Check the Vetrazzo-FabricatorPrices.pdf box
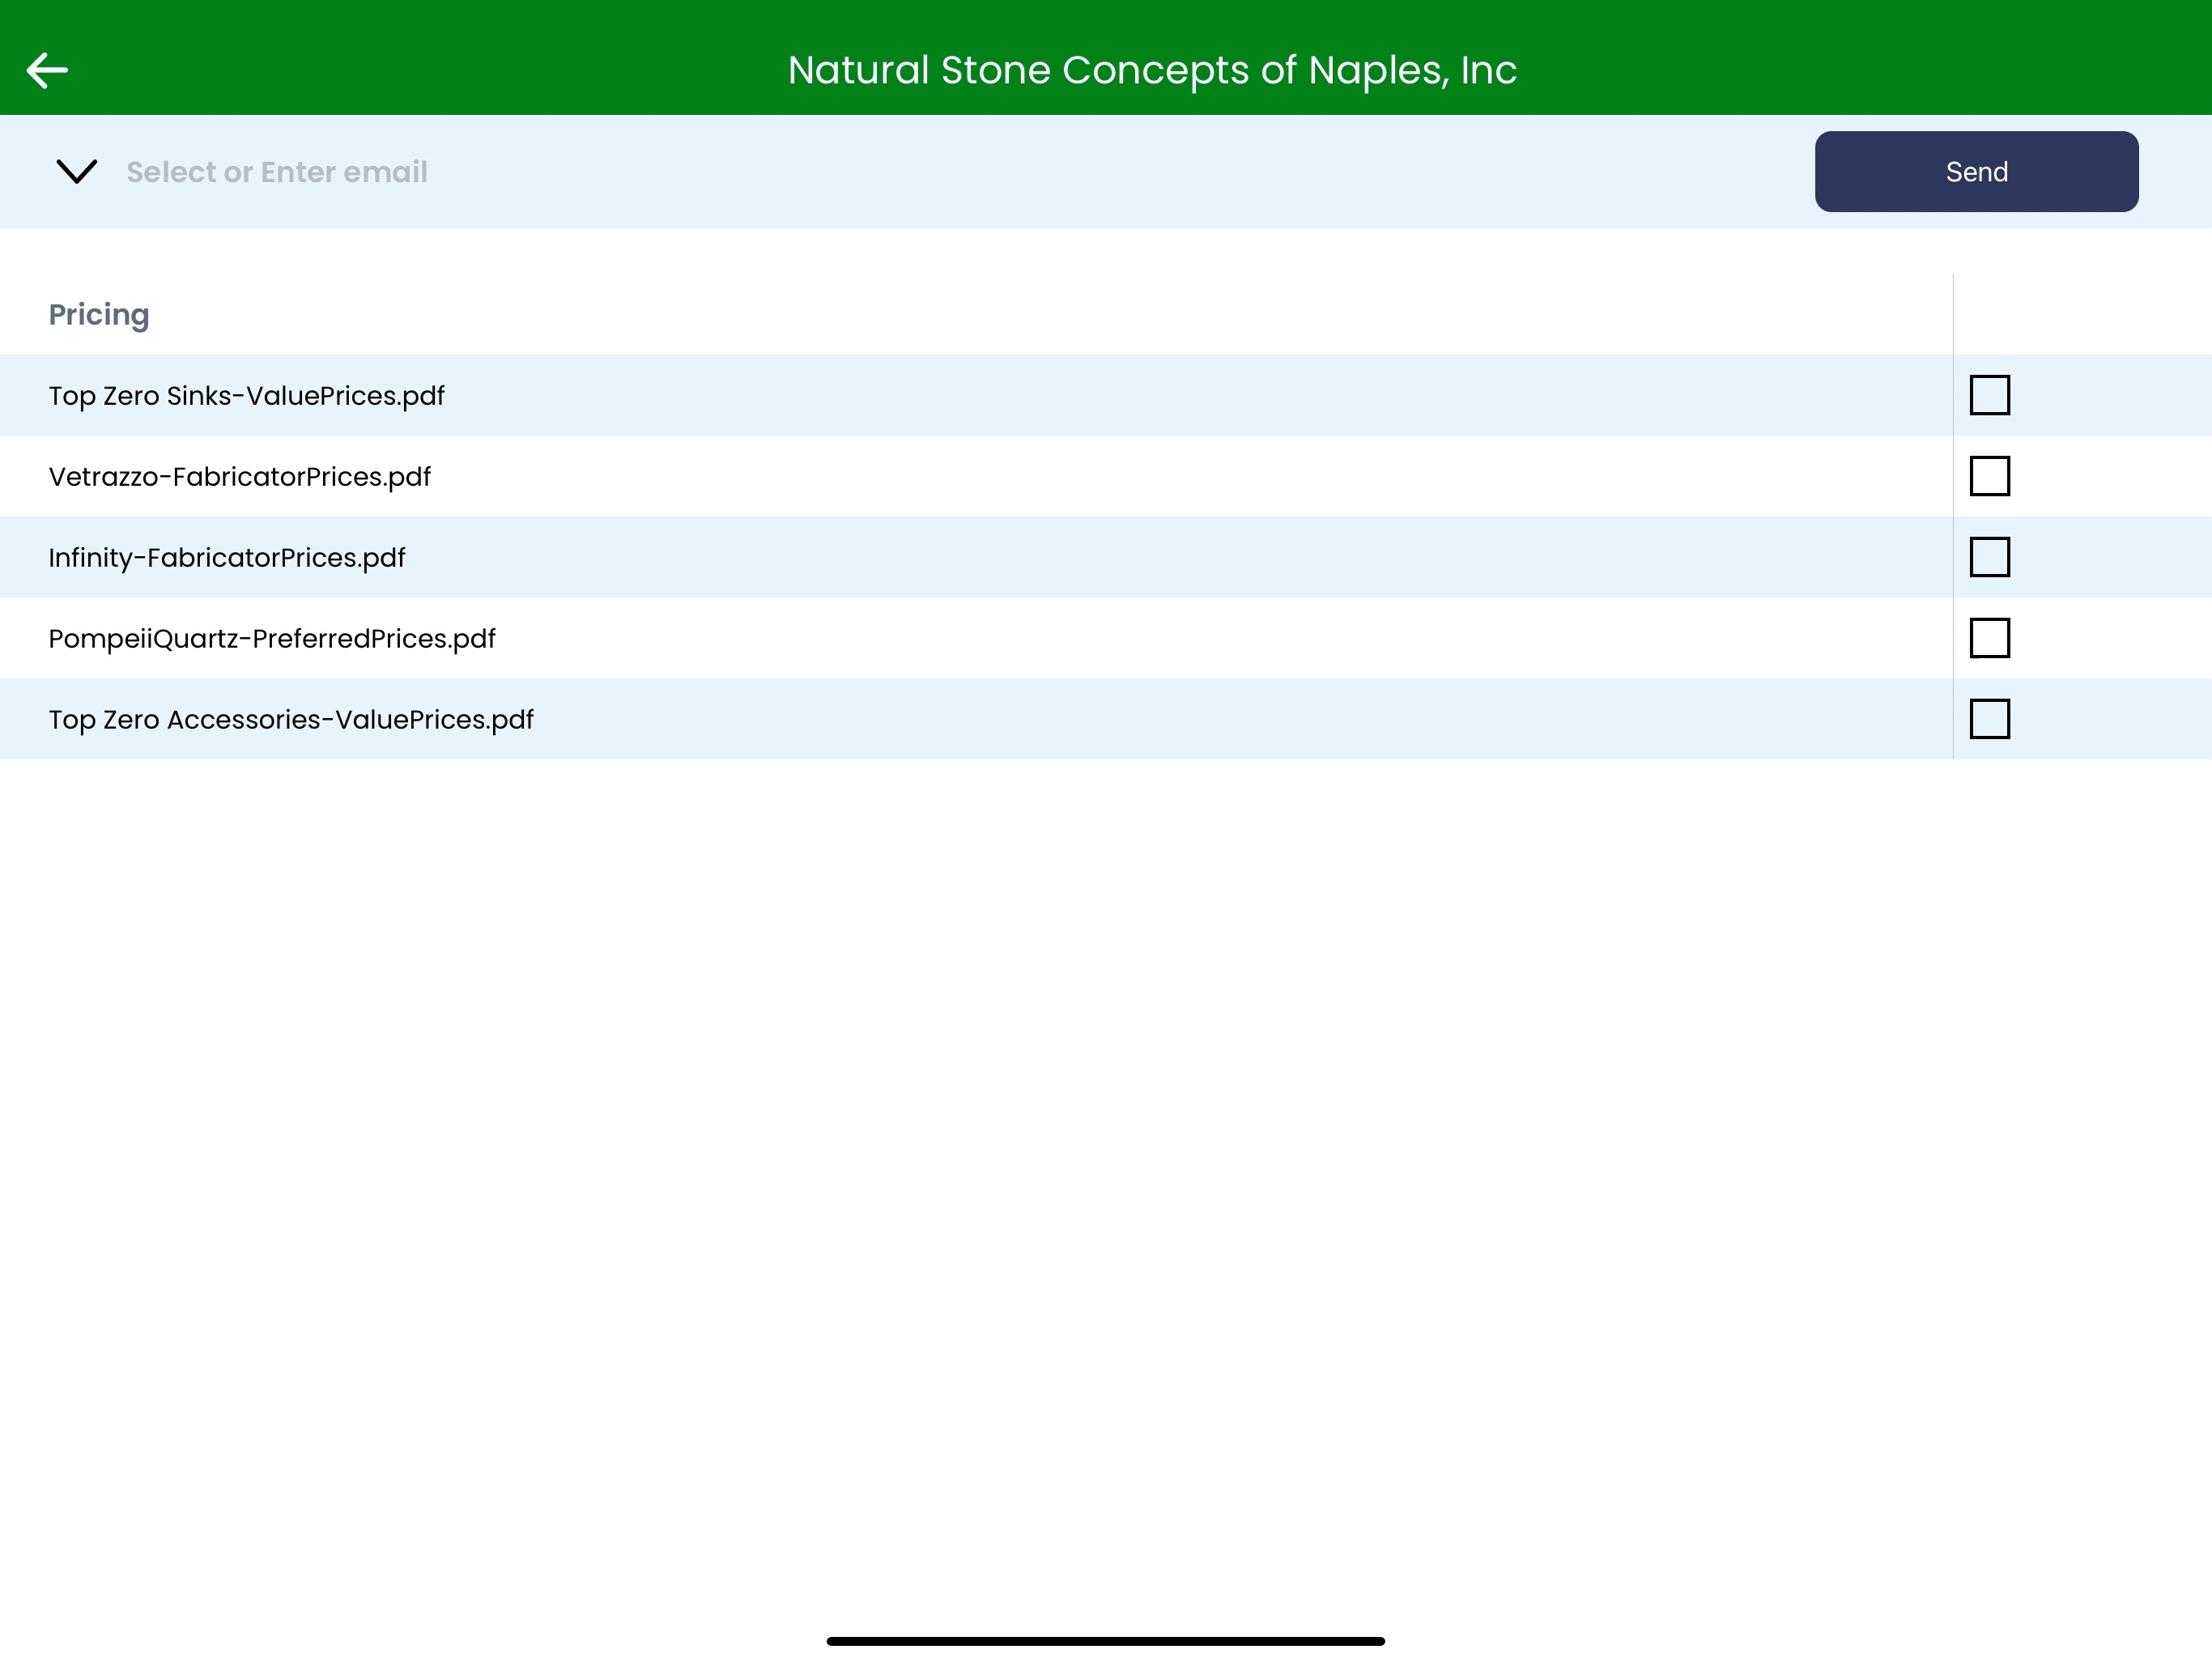The image size is (2212, 1658). tap(1989, 476)
